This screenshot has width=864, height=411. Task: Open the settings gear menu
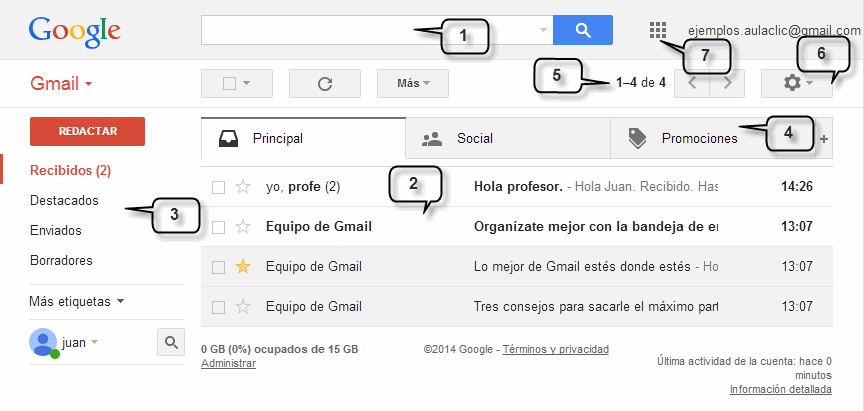click(796, 83)
